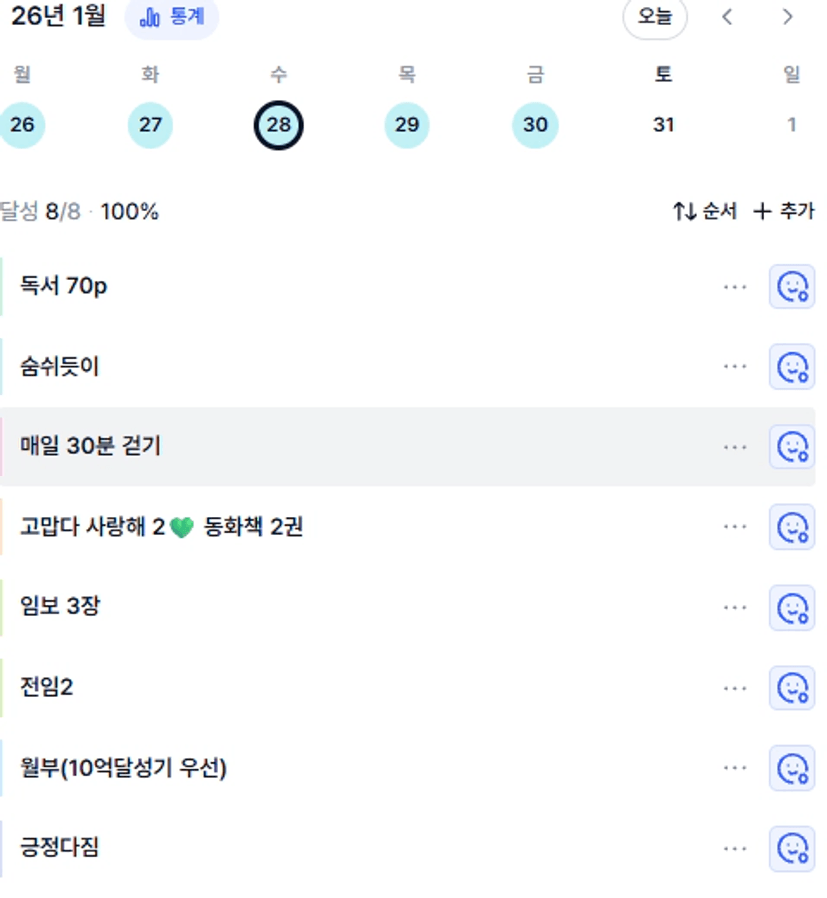Expand more options for 매일 30분 걷기

point(735,447)
